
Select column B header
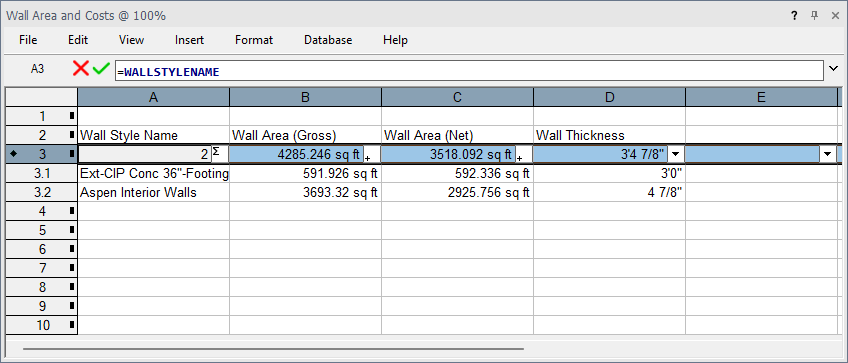click(306, 97)
